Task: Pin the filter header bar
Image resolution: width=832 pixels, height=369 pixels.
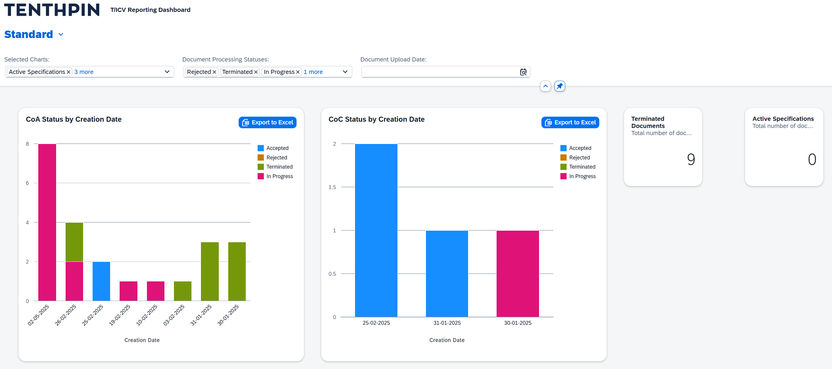Action: point(560,86)
